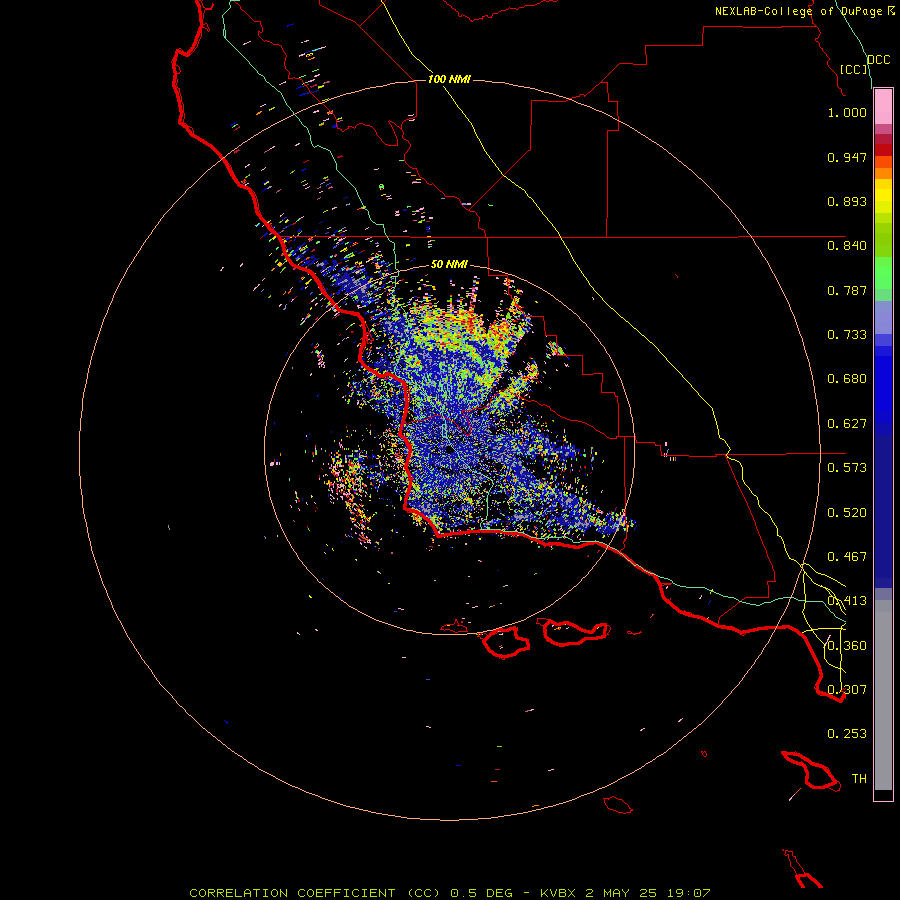
Task: Click the pink color band at legend top
Action: click(x=883, y=107)
